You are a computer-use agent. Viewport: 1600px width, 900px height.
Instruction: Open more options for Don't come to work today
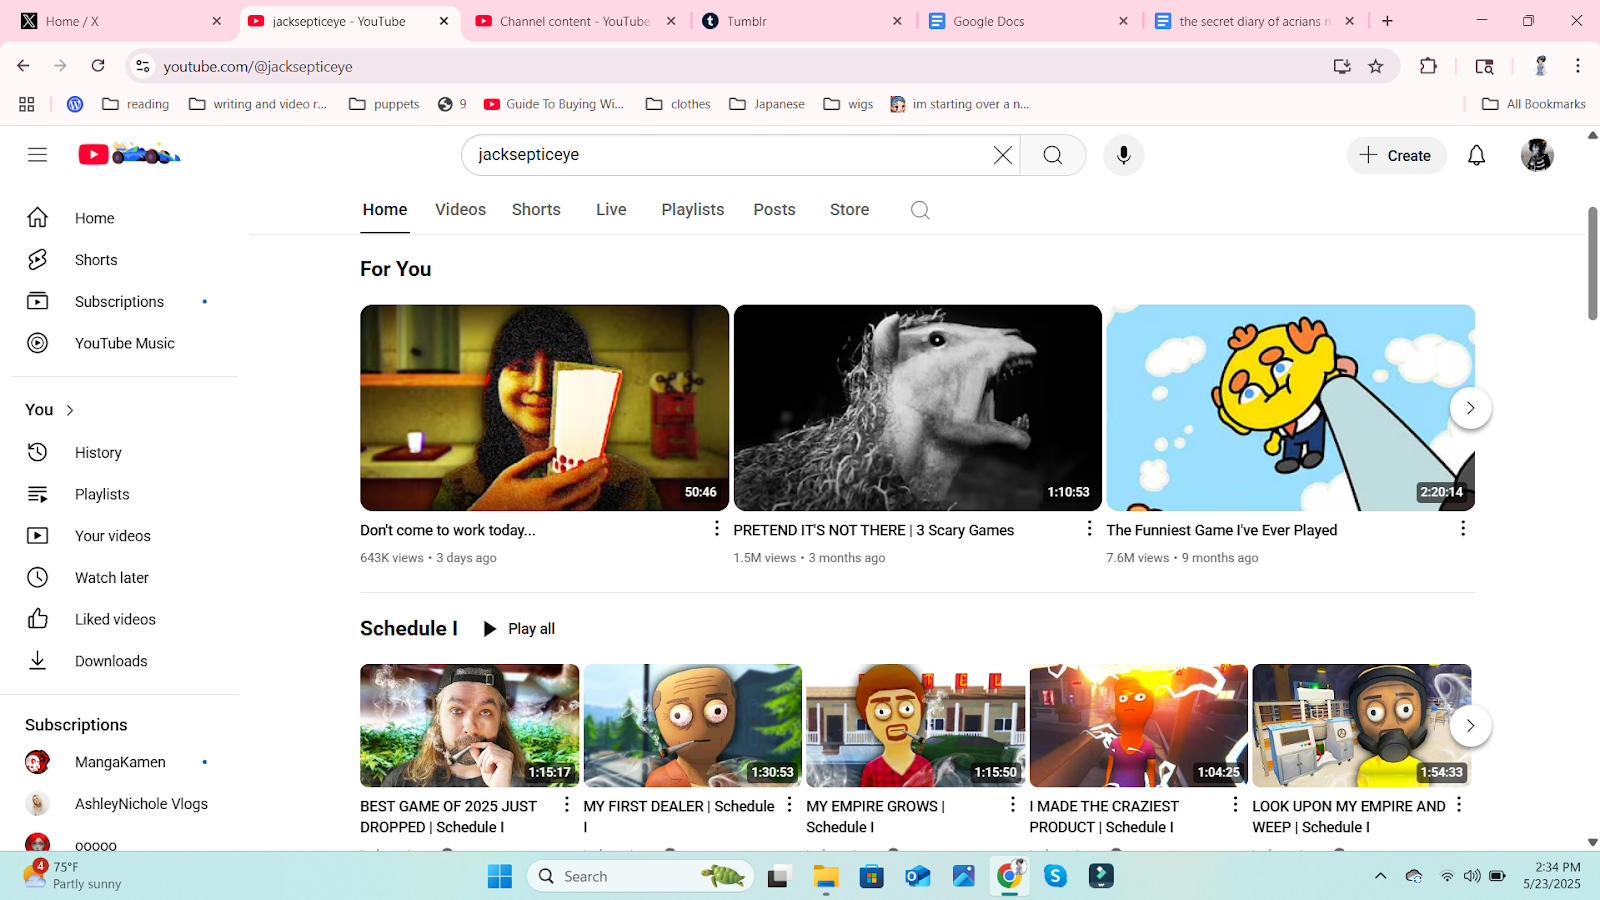[716, 528]
